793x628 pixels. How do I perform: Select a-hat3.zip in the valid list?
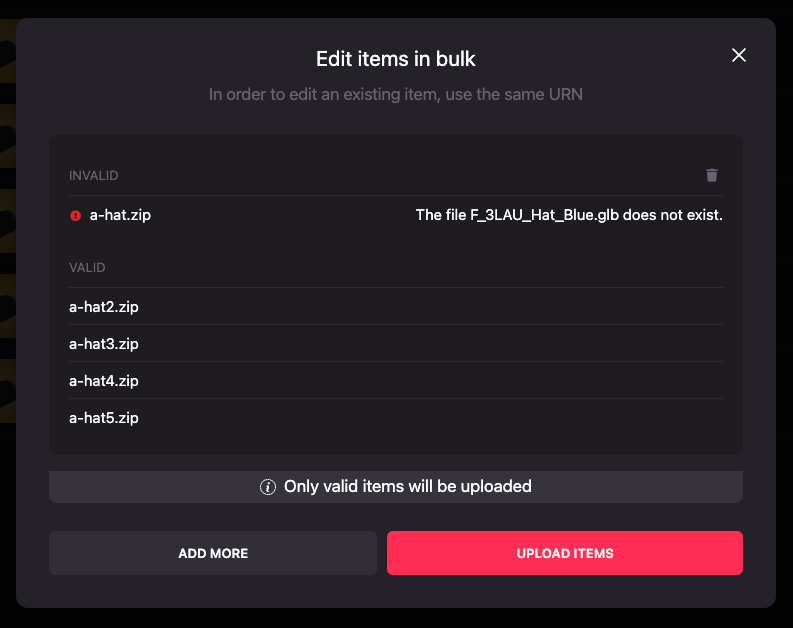[x=104, y=344]
